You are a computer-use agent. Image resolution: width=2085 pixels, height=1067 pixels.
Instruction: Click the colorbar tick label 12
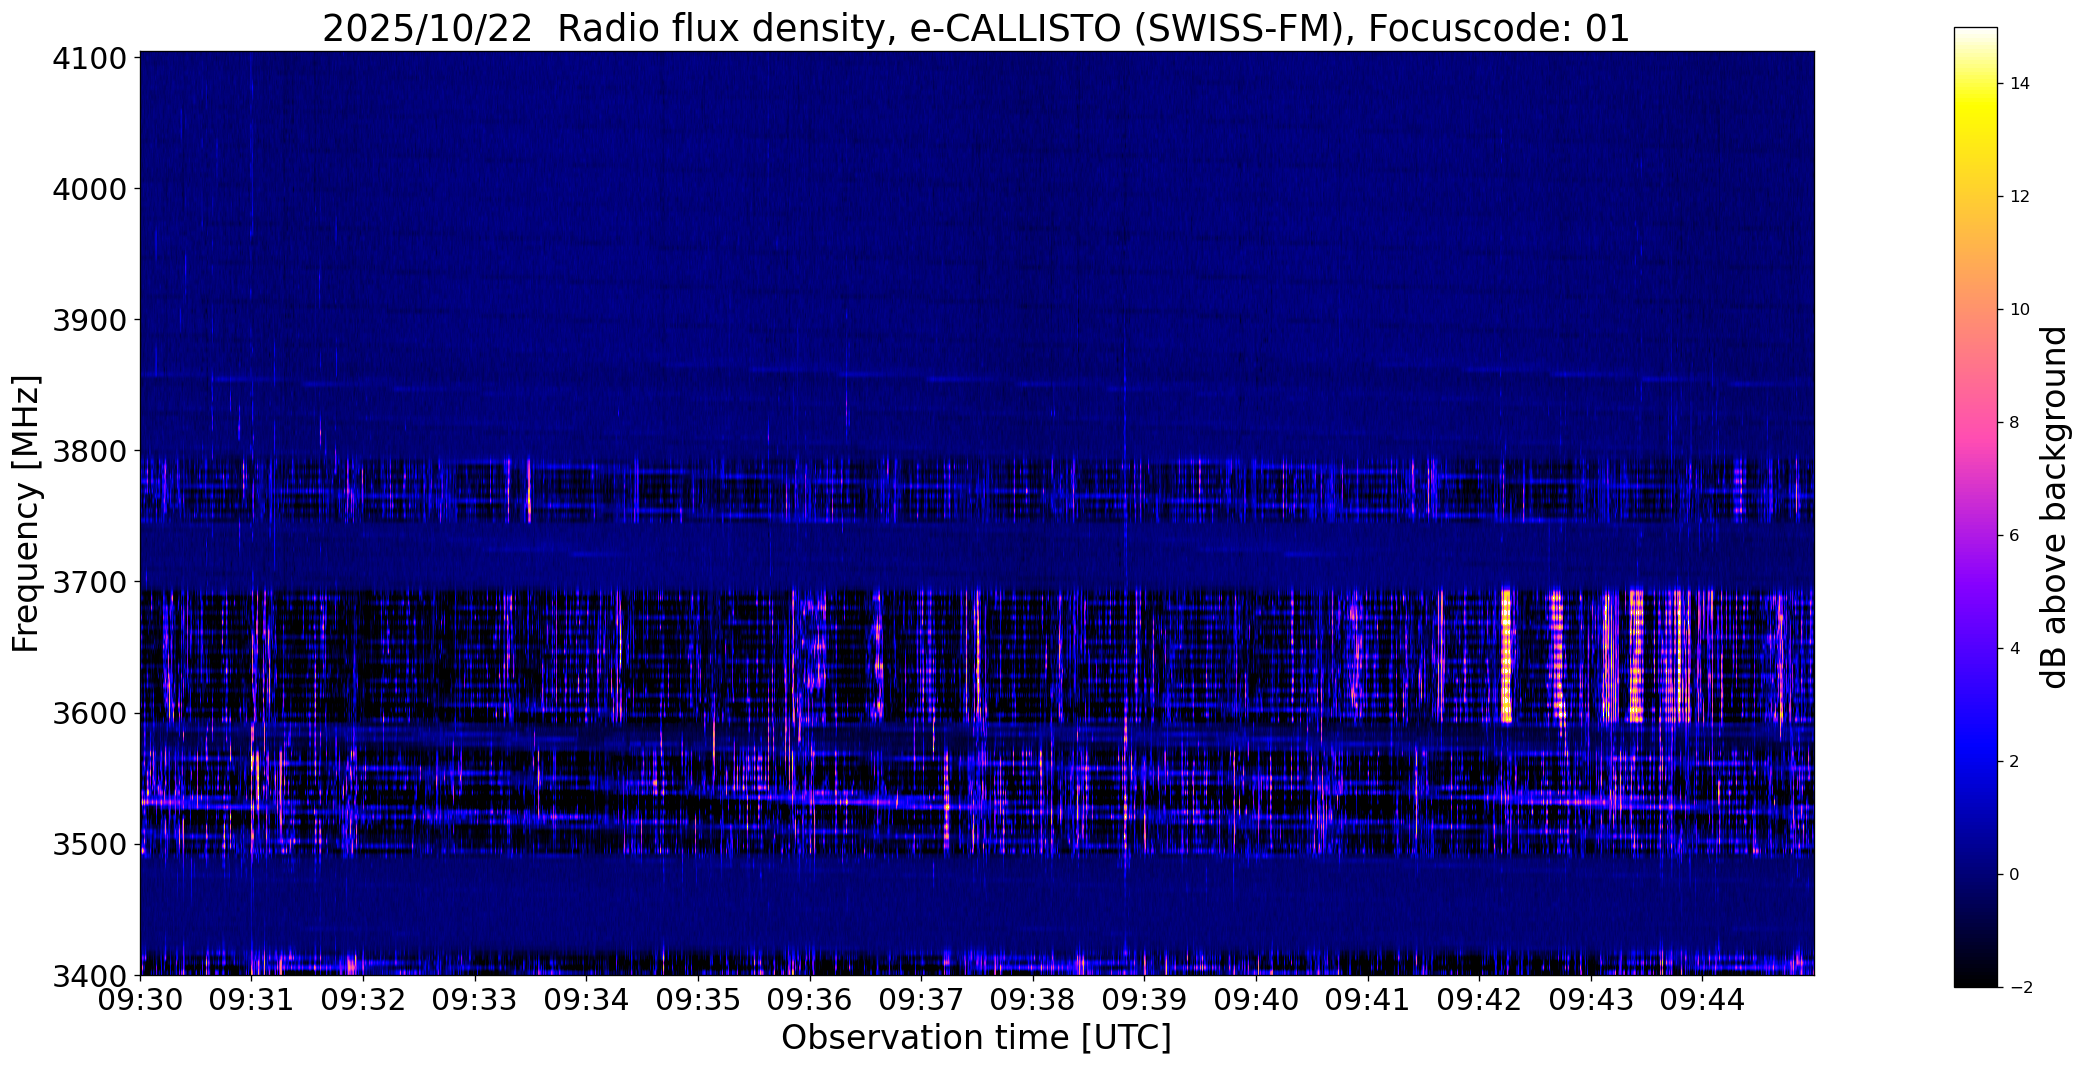(2020, 196)
